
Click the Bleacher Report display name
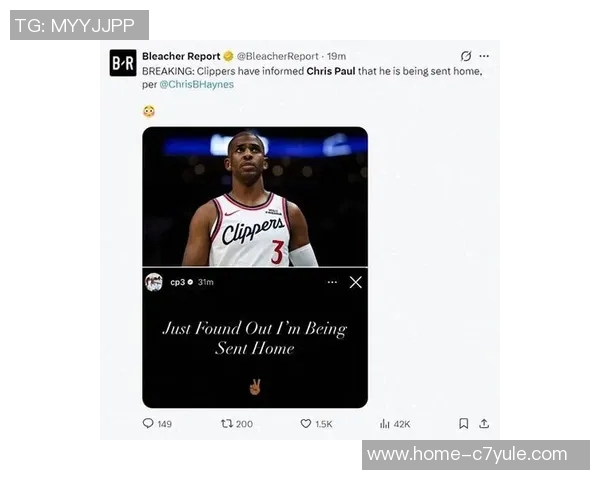(181, 56)
